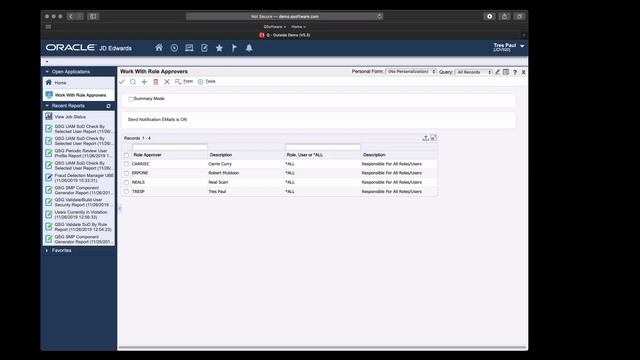Click the maximize grid icon above the table
640x360 pixels.
[x=433, y=138]
